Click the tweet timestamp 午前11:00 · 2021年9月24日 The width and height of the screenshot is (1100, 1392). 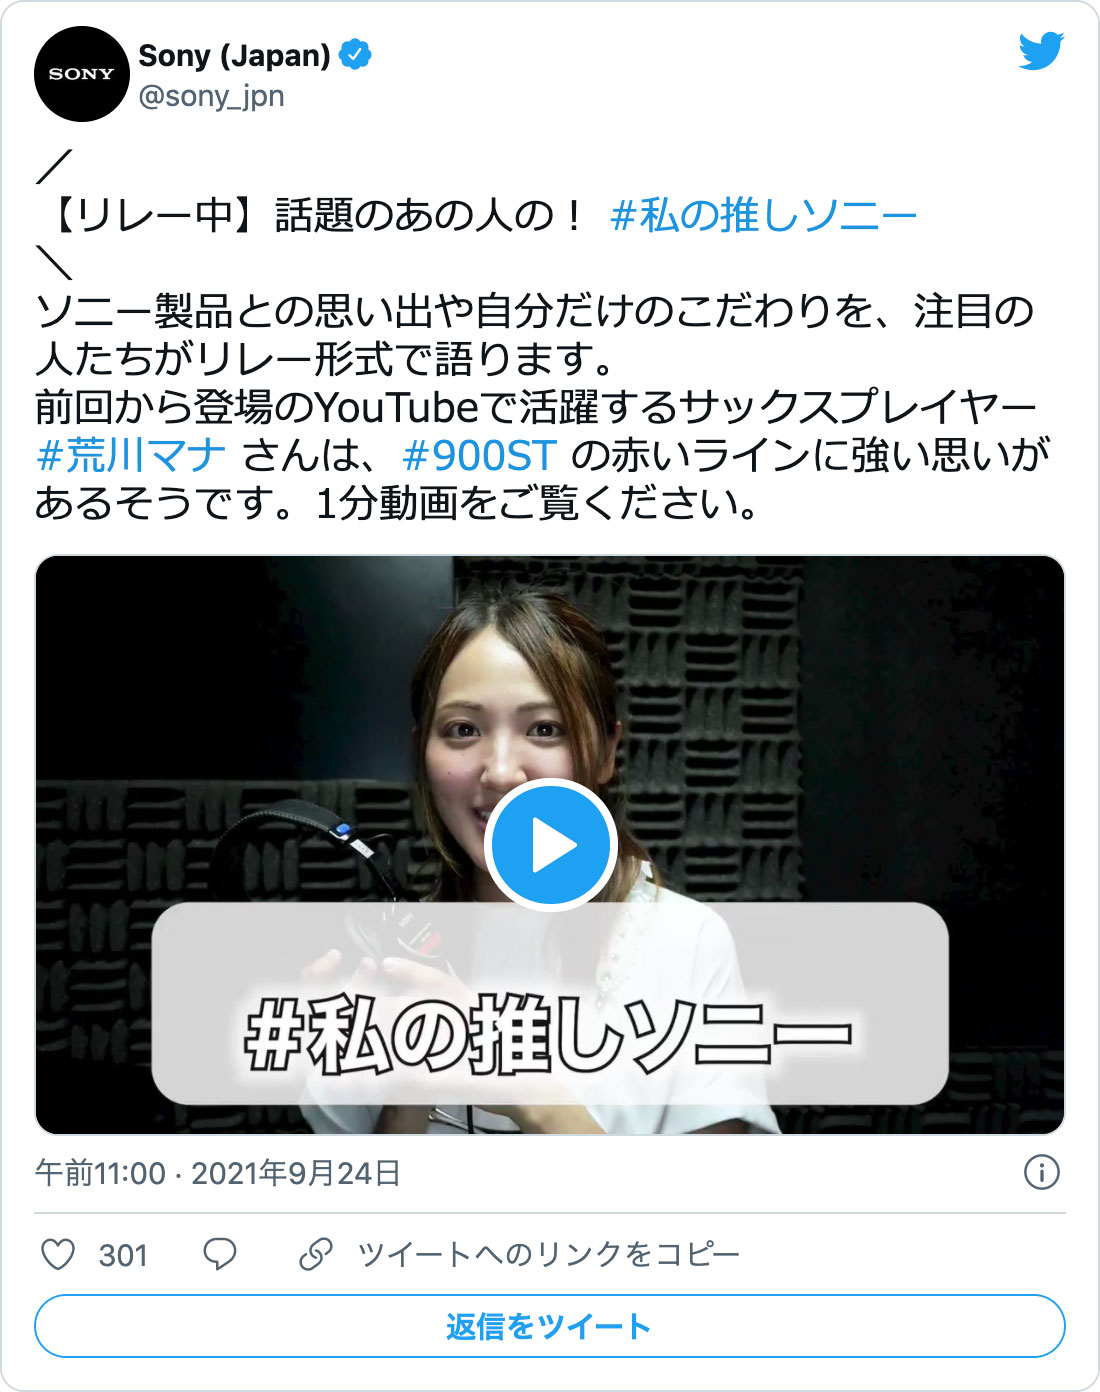pyautogui.click(x=218, y=1172)
